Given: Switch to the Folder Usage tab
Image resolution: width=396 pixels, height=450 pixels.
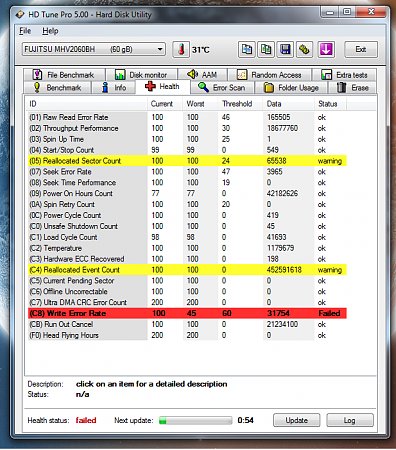Looking at the screenshot, I should tap(291, 88).
